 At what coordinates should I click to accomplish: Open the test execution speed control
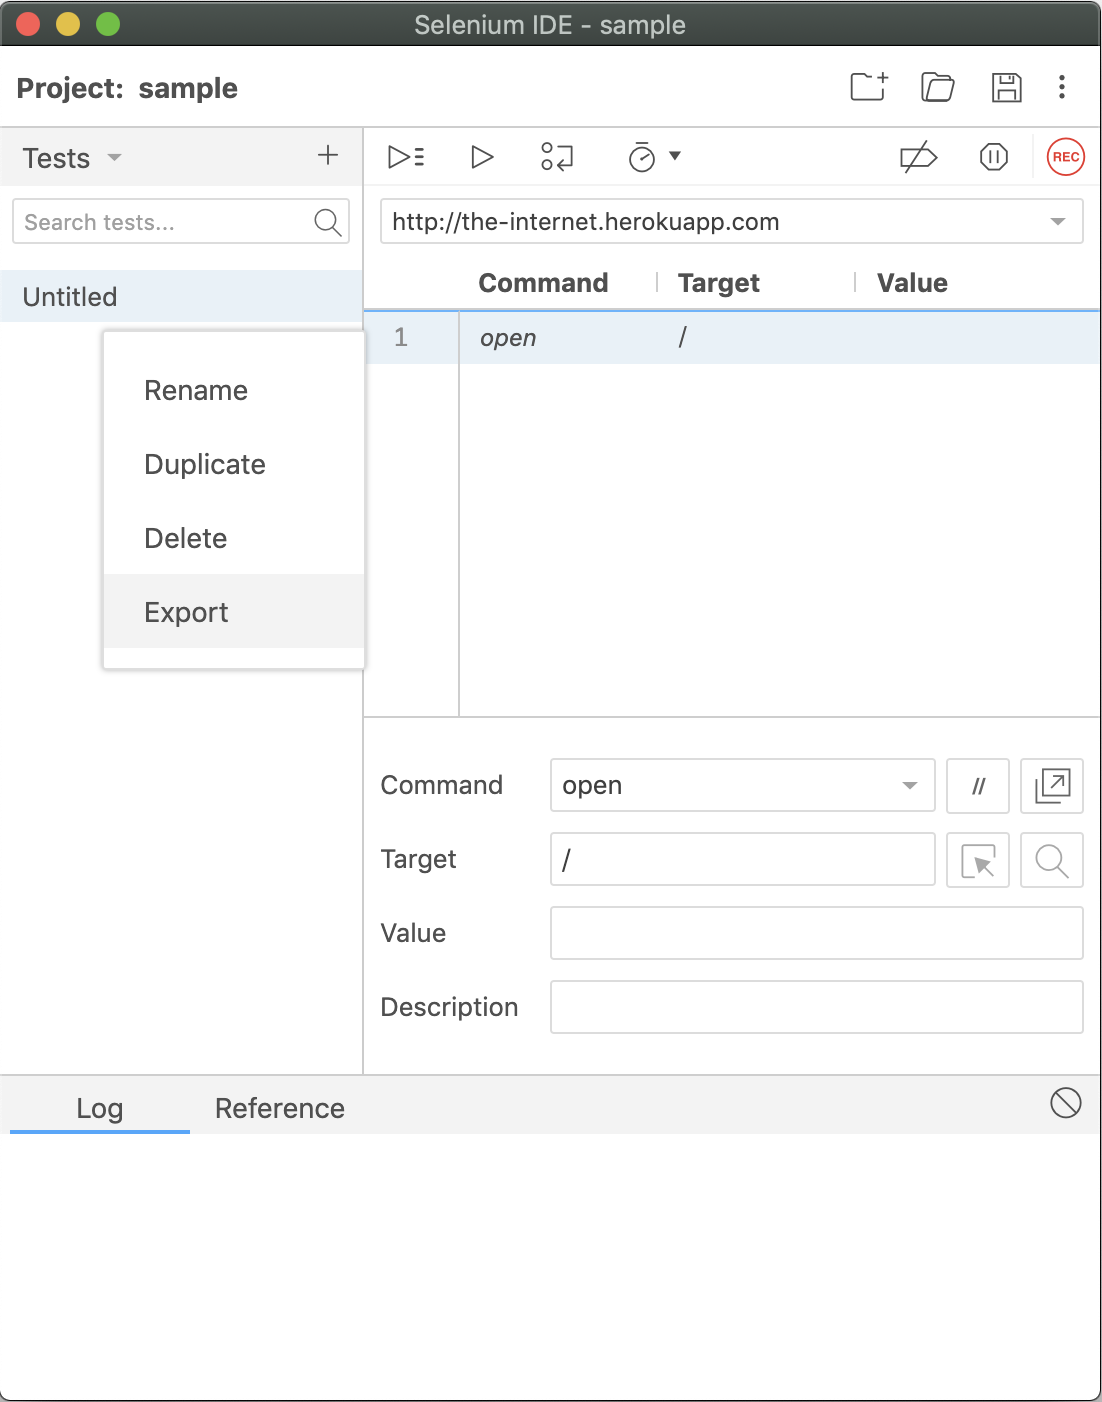click(654, 157)
